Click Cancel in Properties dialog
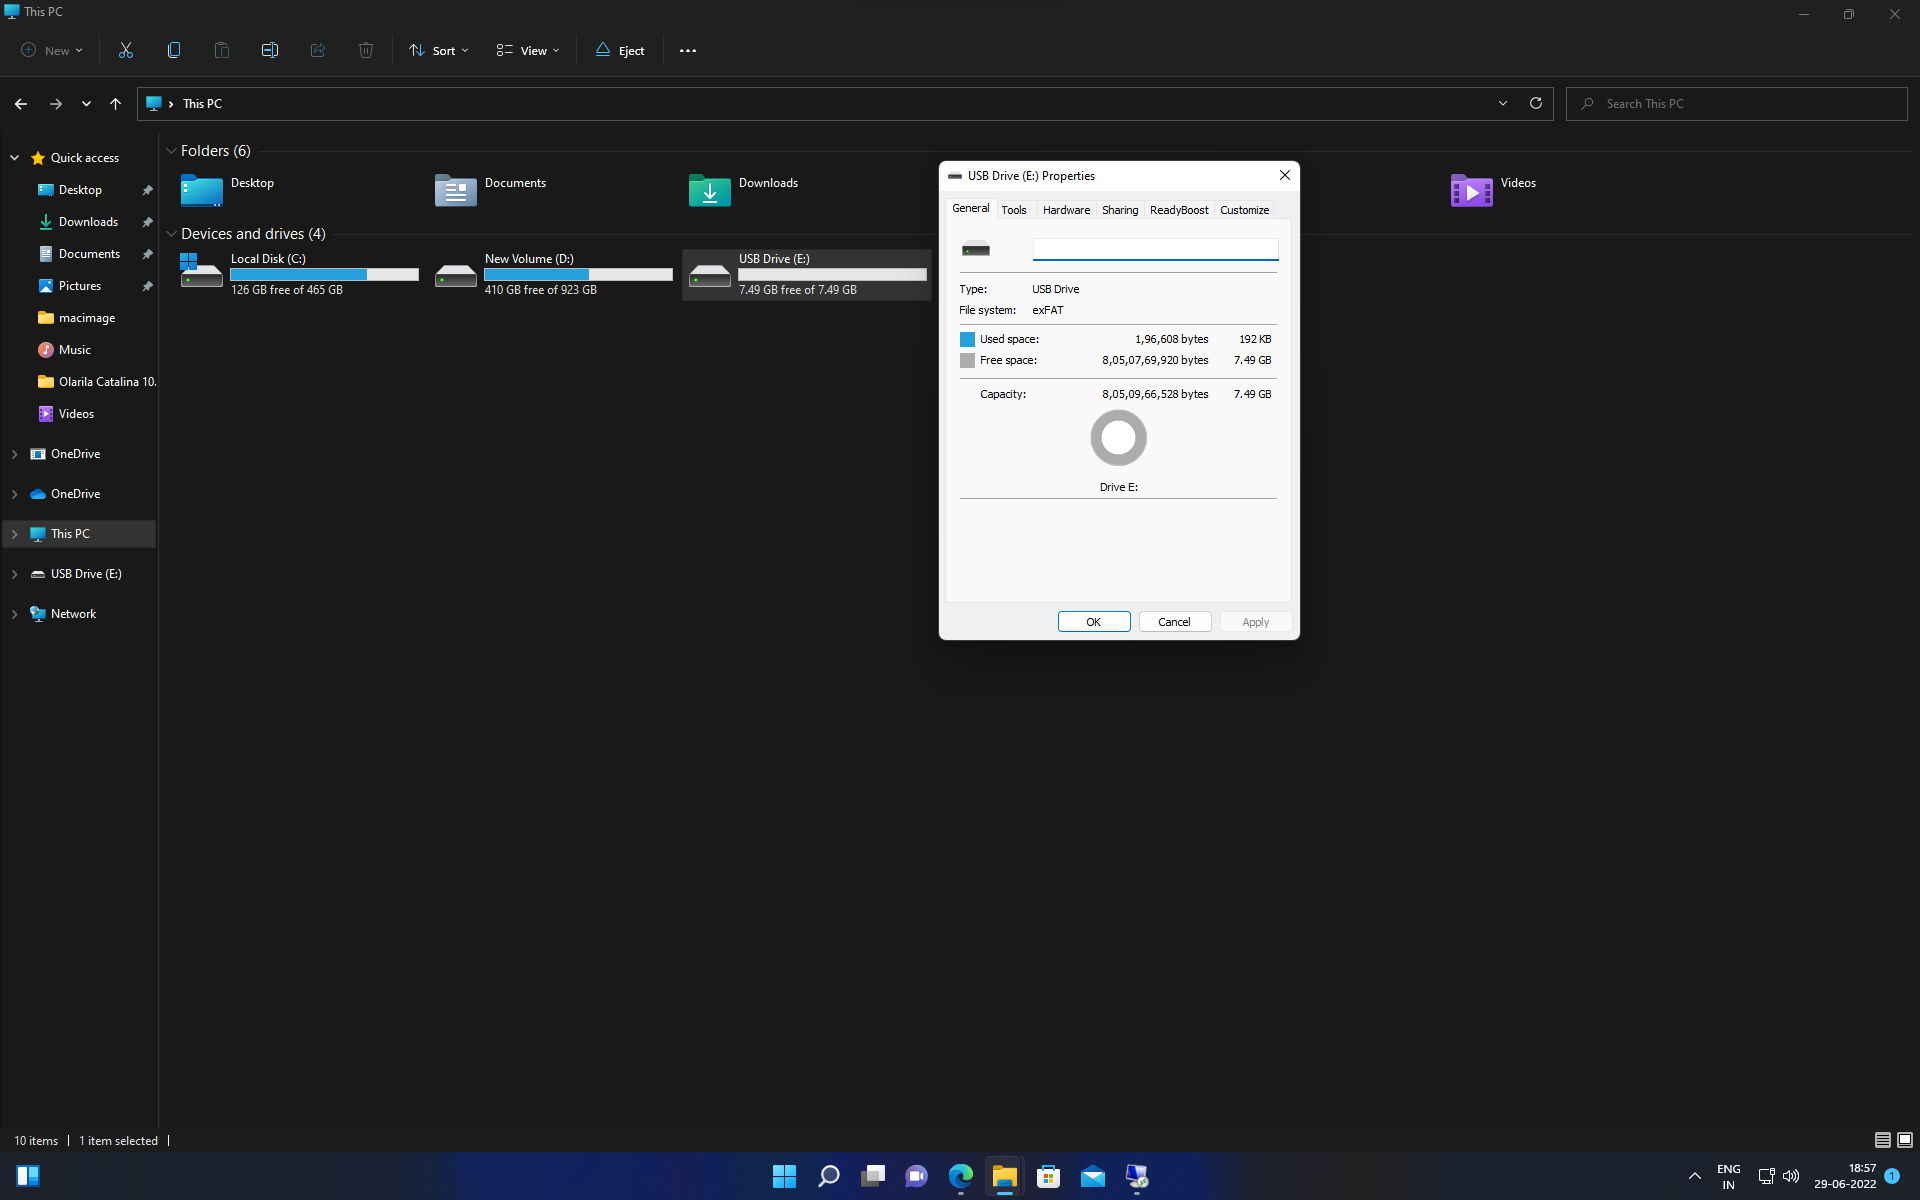The image size is (1920, 1200). pyautogui.click(x=1174, y=622)
